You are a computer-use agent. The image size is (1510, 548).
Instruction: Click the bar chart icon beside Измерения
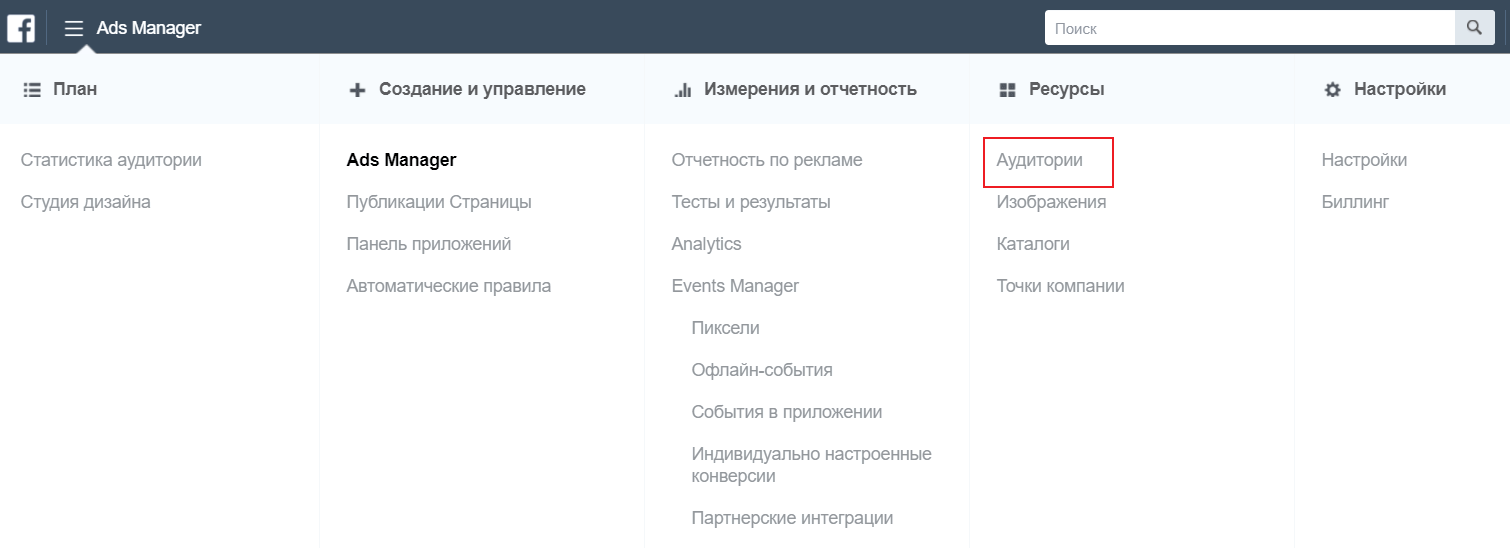pyautogui.click(x=683, y=90)
